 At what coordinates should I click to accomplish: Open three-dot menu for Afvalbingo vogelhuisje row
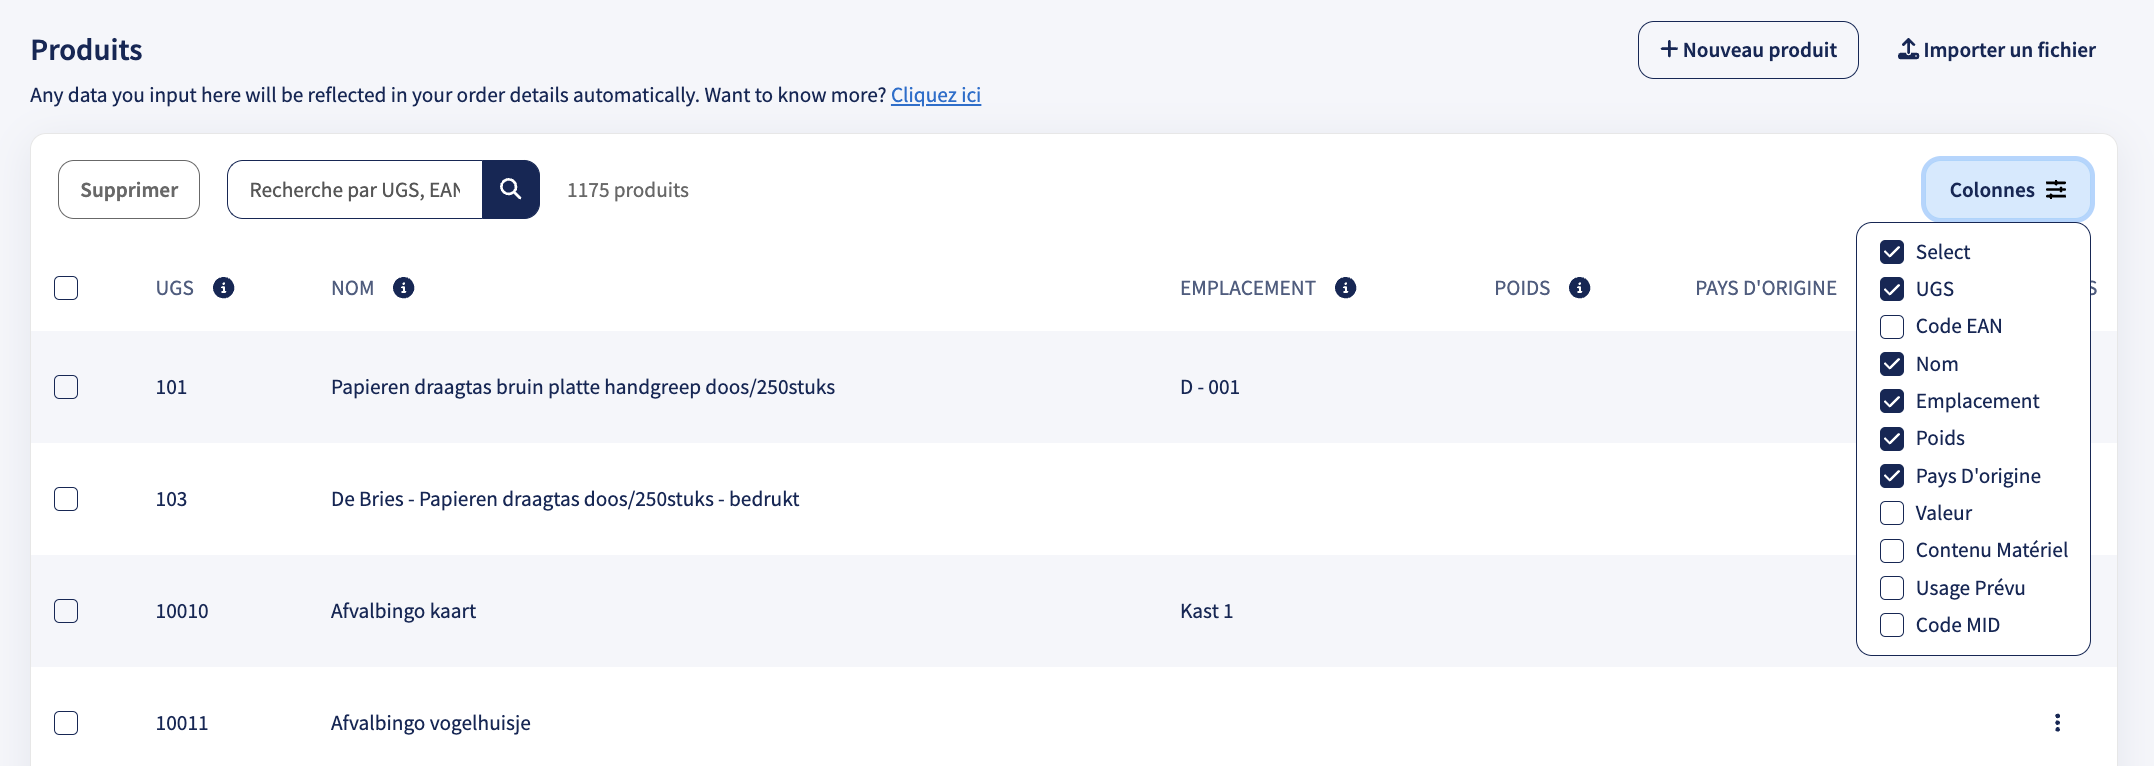(2057, 723)
